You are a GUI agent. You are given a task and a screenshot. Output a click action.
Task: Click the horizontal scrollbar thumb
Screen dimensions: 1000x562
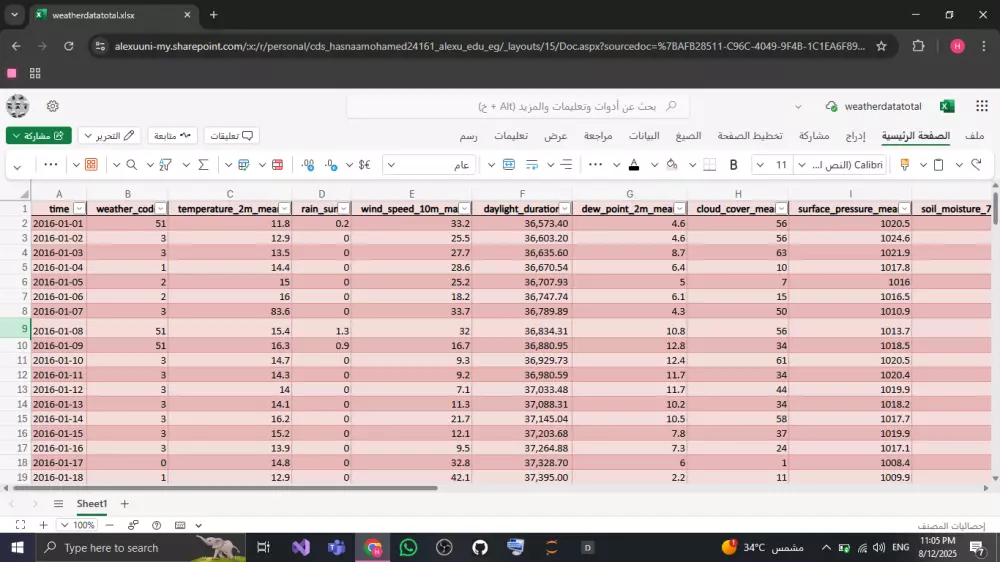225,488
